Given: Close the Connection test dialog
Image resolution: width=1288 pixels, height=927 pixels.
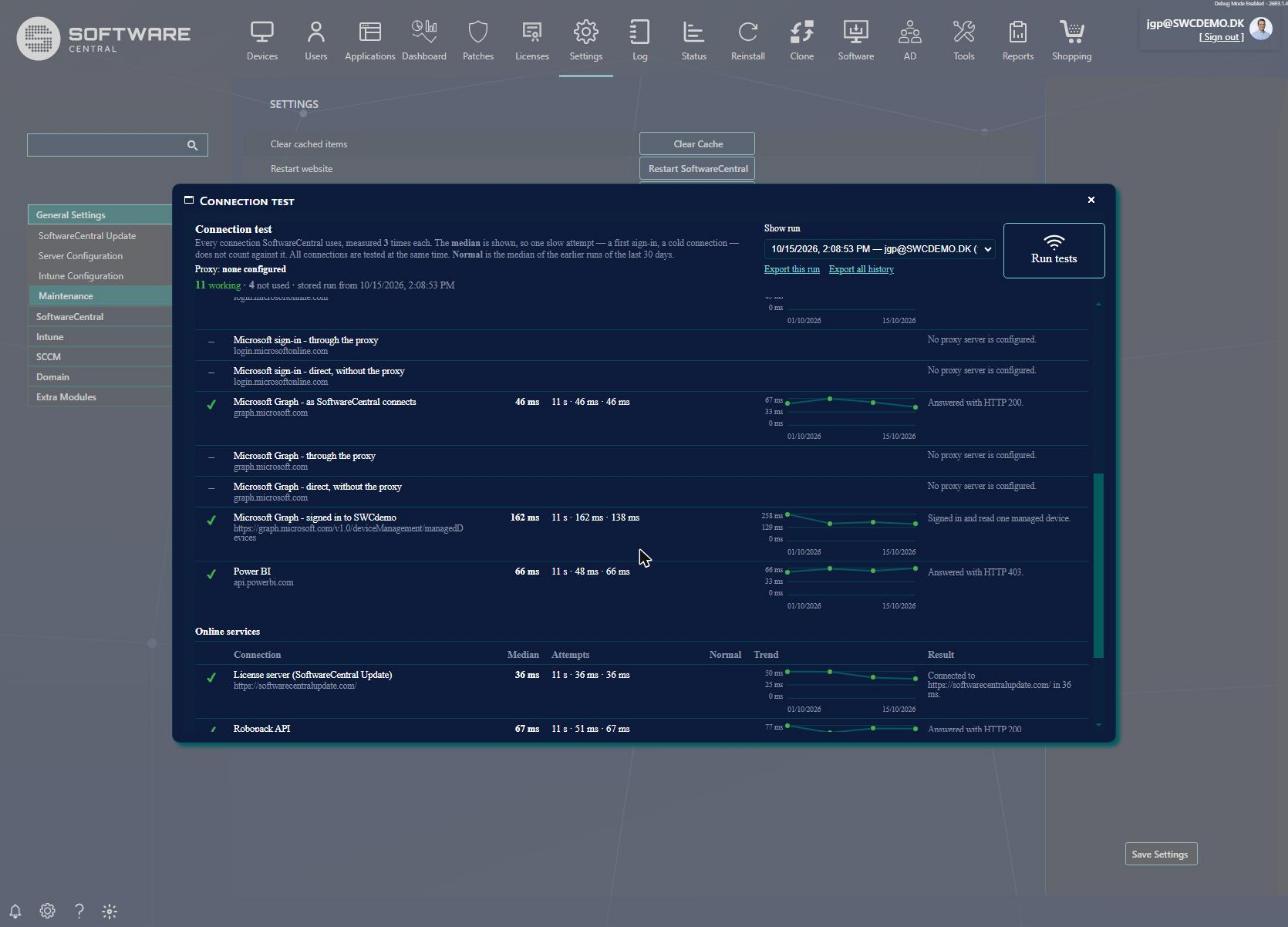Looking at the screenshot, I should (x=1091, y=200).
